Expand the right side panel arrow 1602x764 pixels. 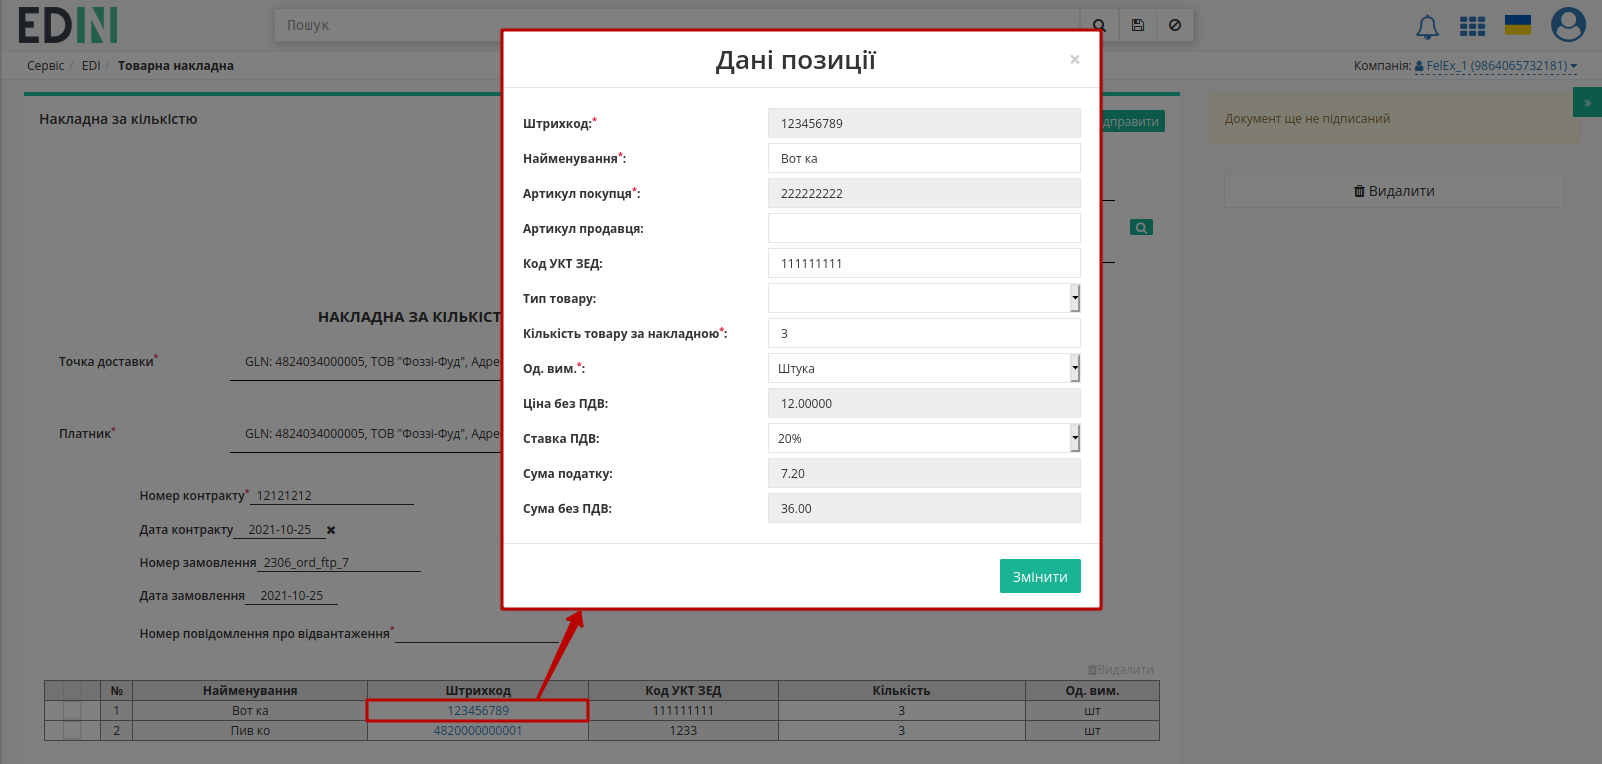click(x=1587, y=102)
